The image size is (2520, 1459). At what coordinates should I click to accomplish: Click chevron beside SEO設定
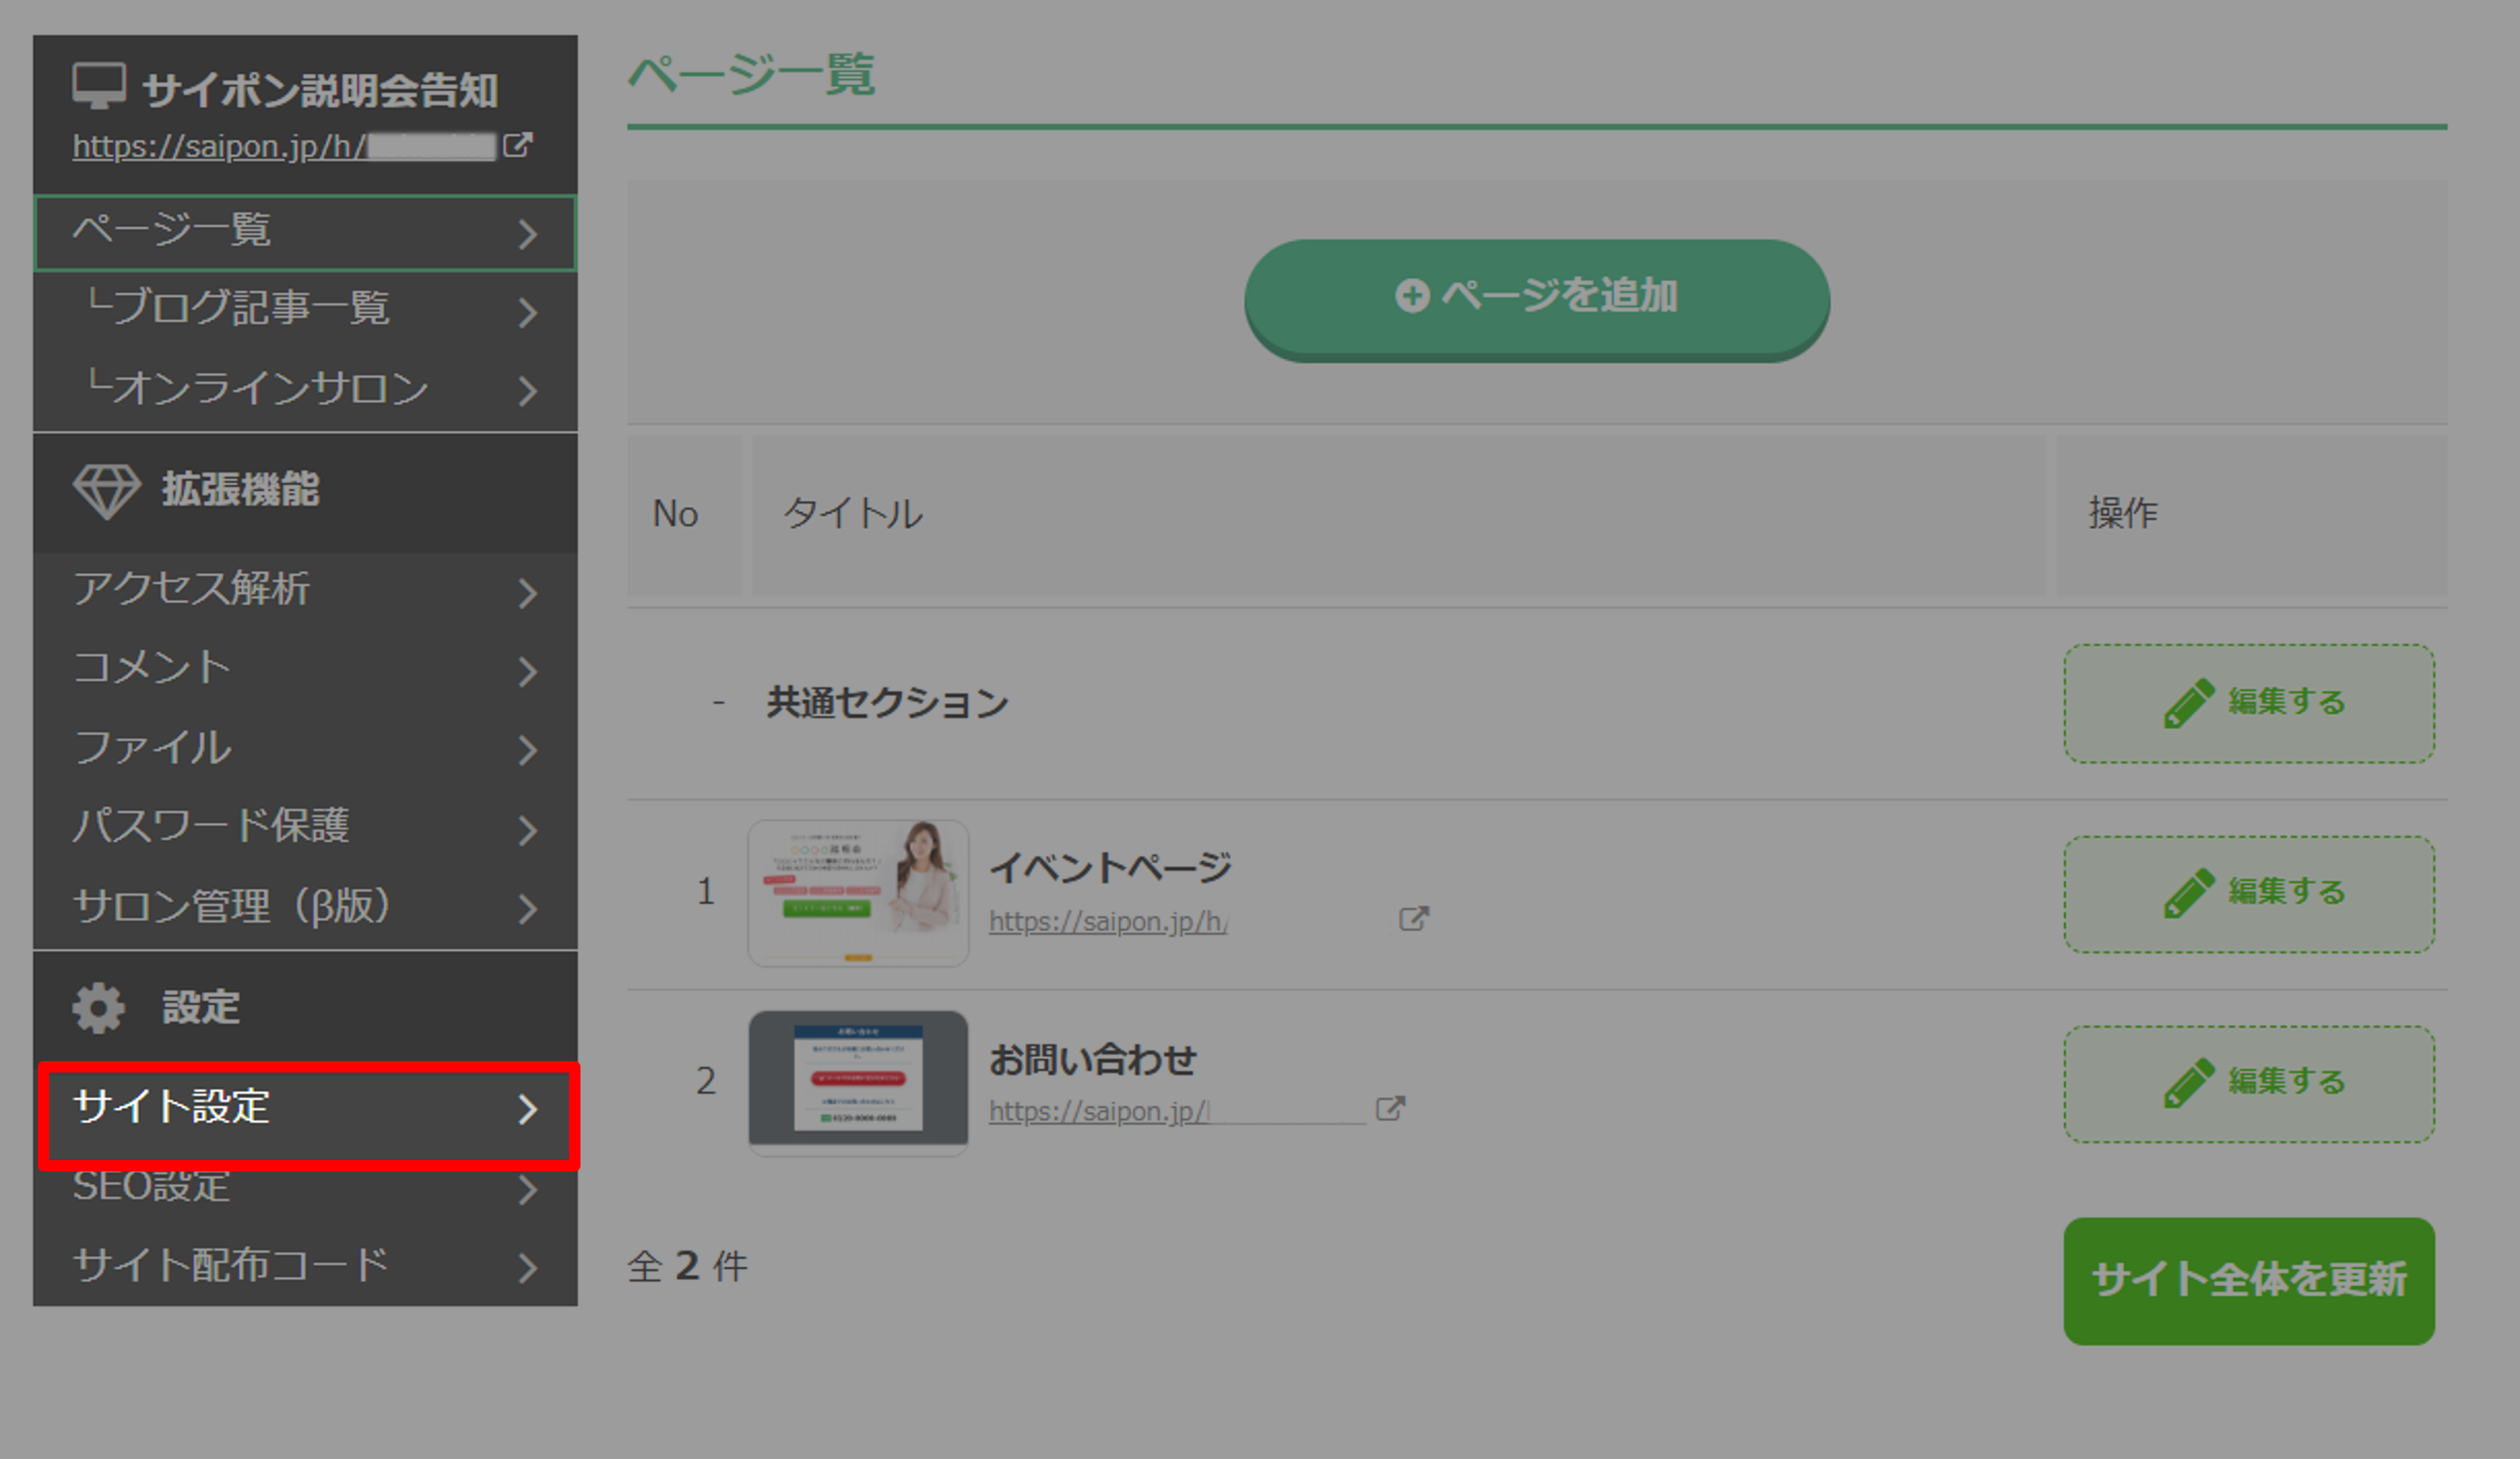pyautogui.click(x=528, y=1189)
